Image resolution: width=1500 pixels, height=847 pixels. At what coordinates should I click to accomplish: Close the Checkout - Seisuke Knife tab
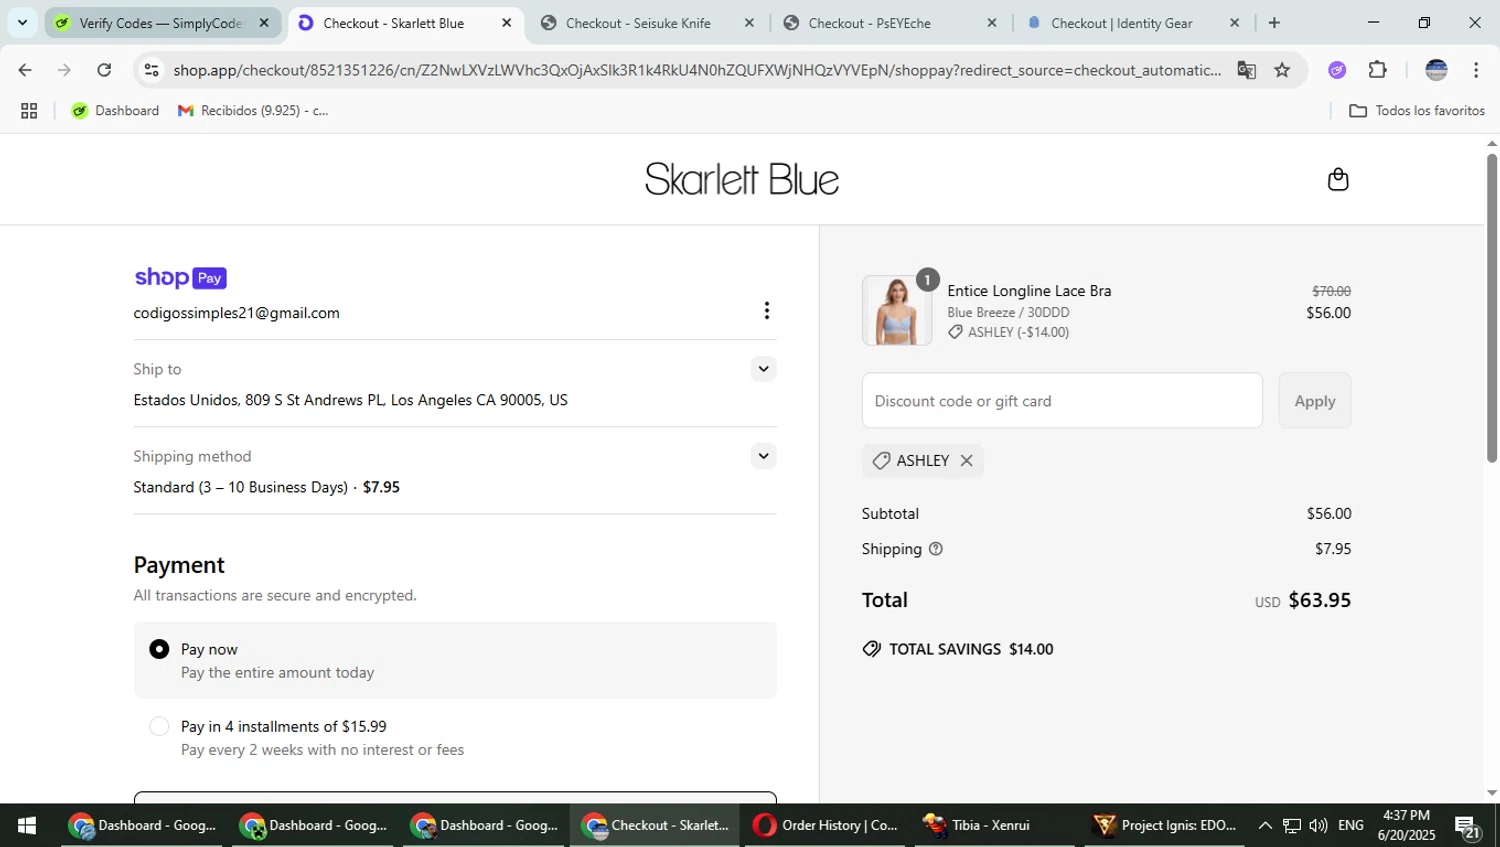[749, 23]
